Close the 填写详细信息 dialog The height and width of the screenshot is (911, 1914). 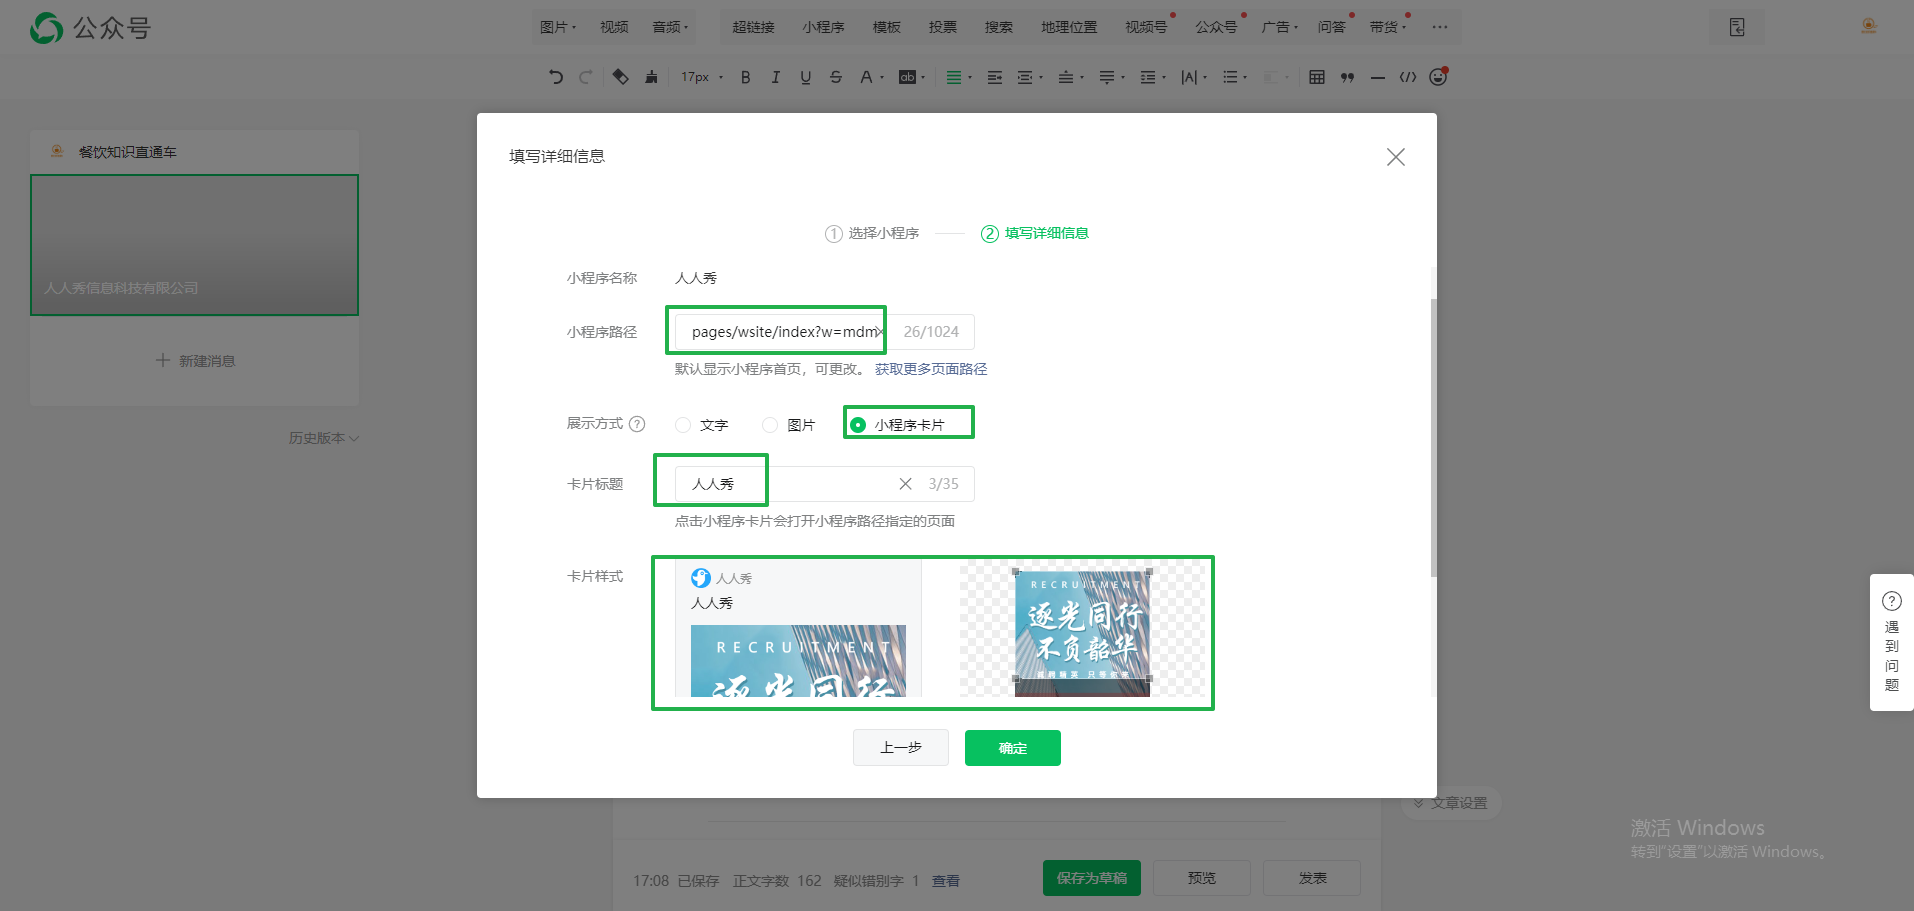click(x=1396, y=157)
